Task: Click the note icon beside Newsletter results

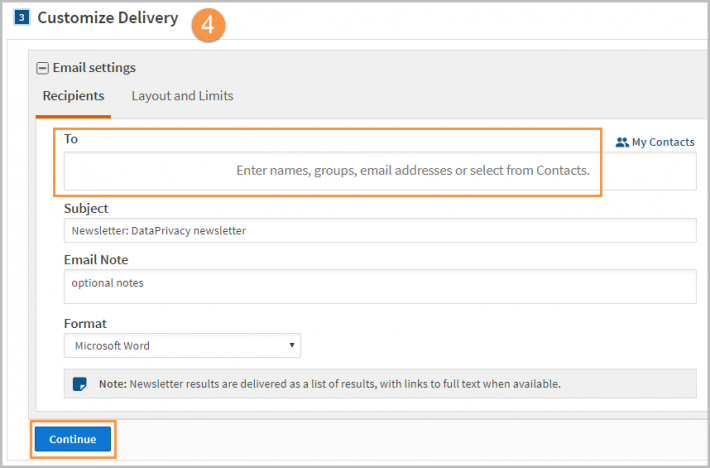Action: click(x=80, y=384)
